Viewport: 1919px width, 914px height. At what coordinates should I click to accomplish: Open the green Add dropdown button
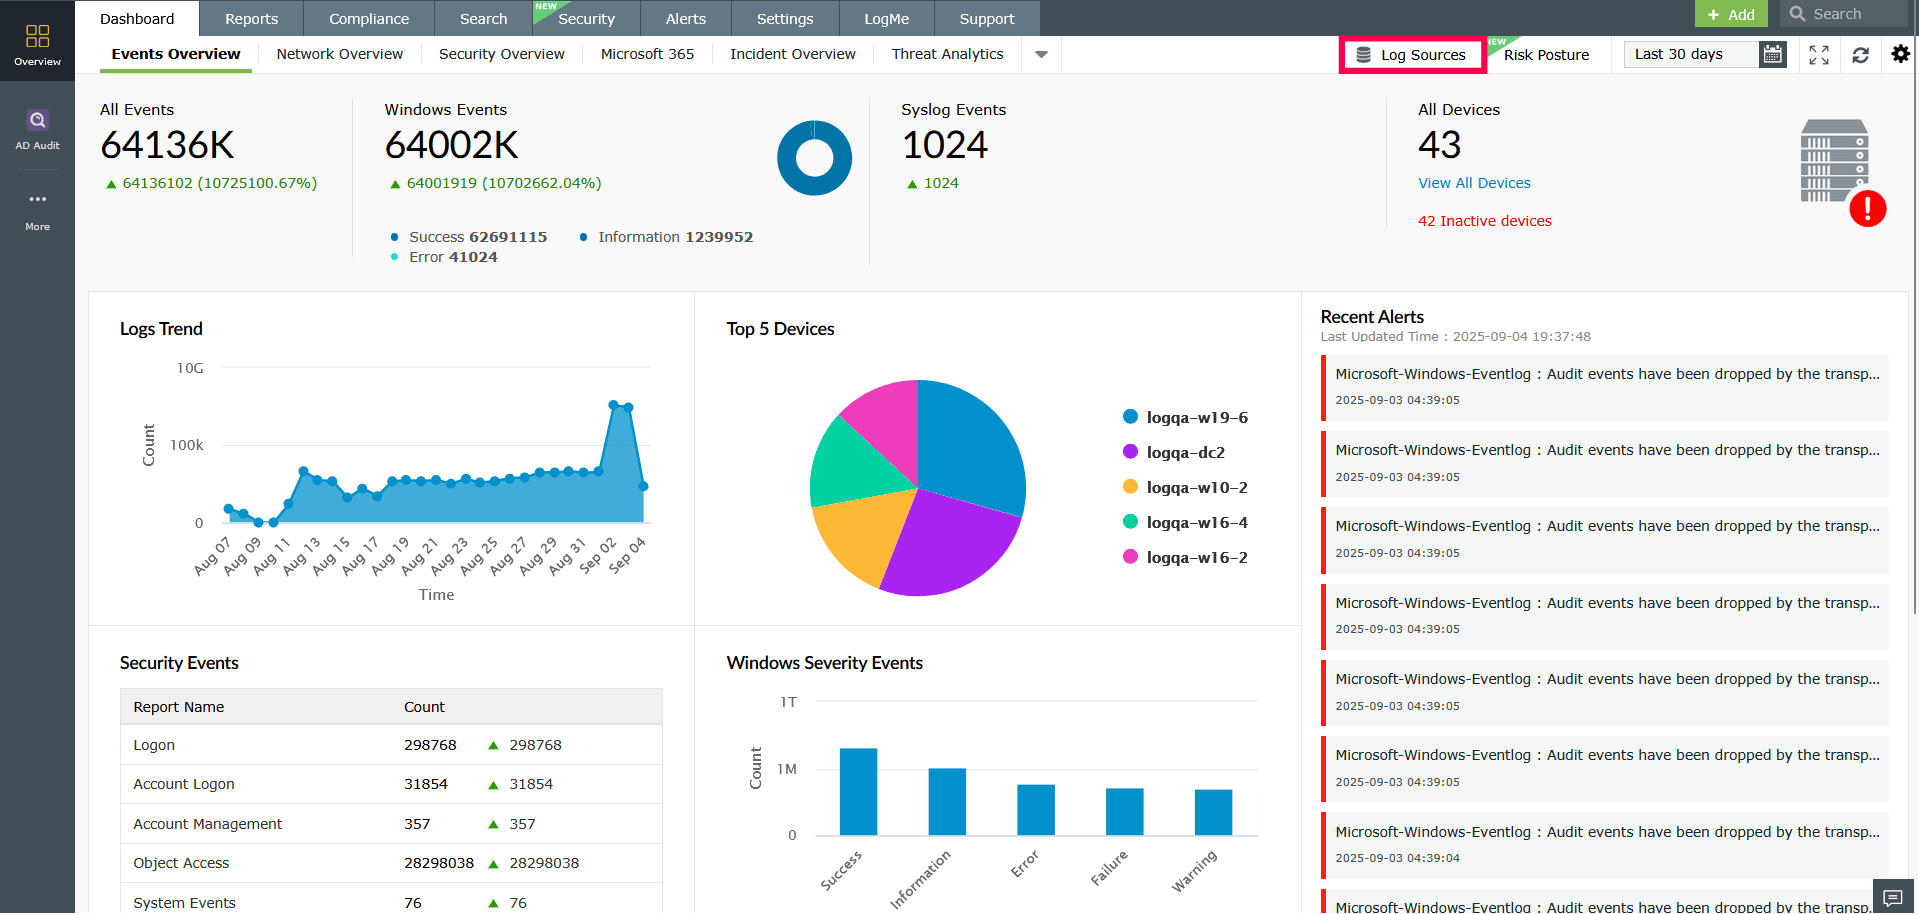(x=1731, y=14)
